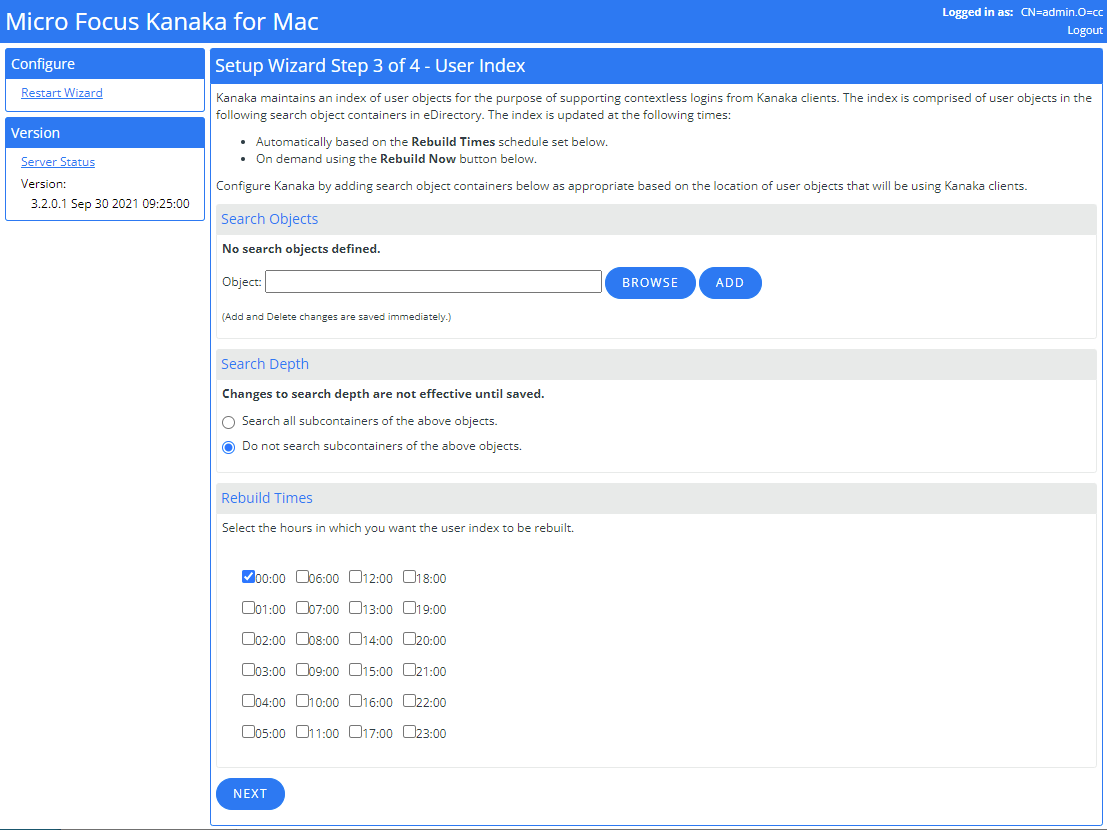Screen dimensions: 1107x830
Task: Tick the 14:00 checkbox
Action: pos(355,639)
